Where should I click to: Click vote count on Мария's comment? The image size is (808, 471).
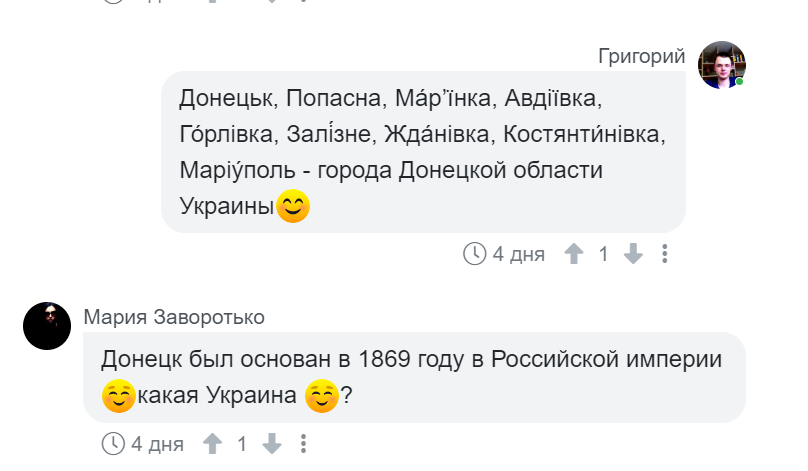coord(242,444)
